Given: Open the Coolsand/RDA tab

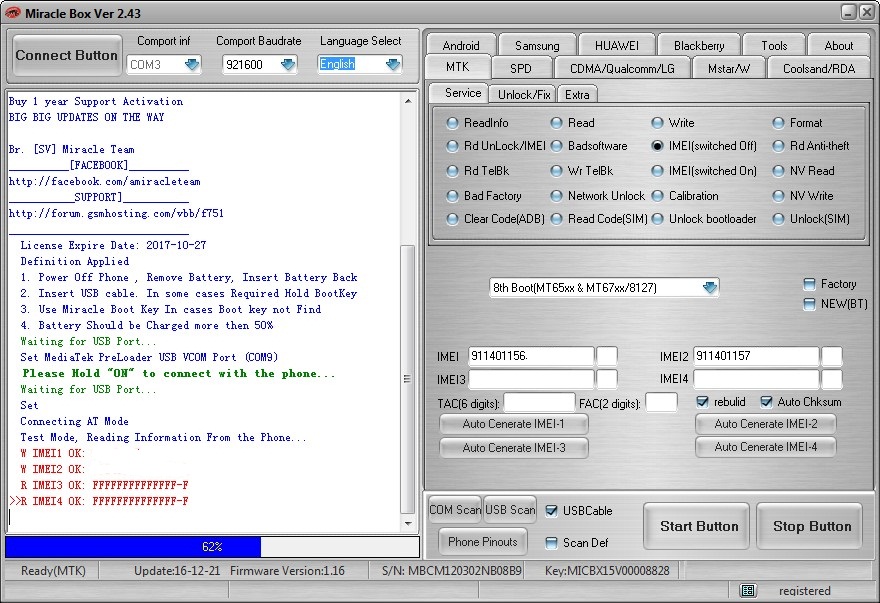Looking at the screenshot, I should [x=819, y=68].
